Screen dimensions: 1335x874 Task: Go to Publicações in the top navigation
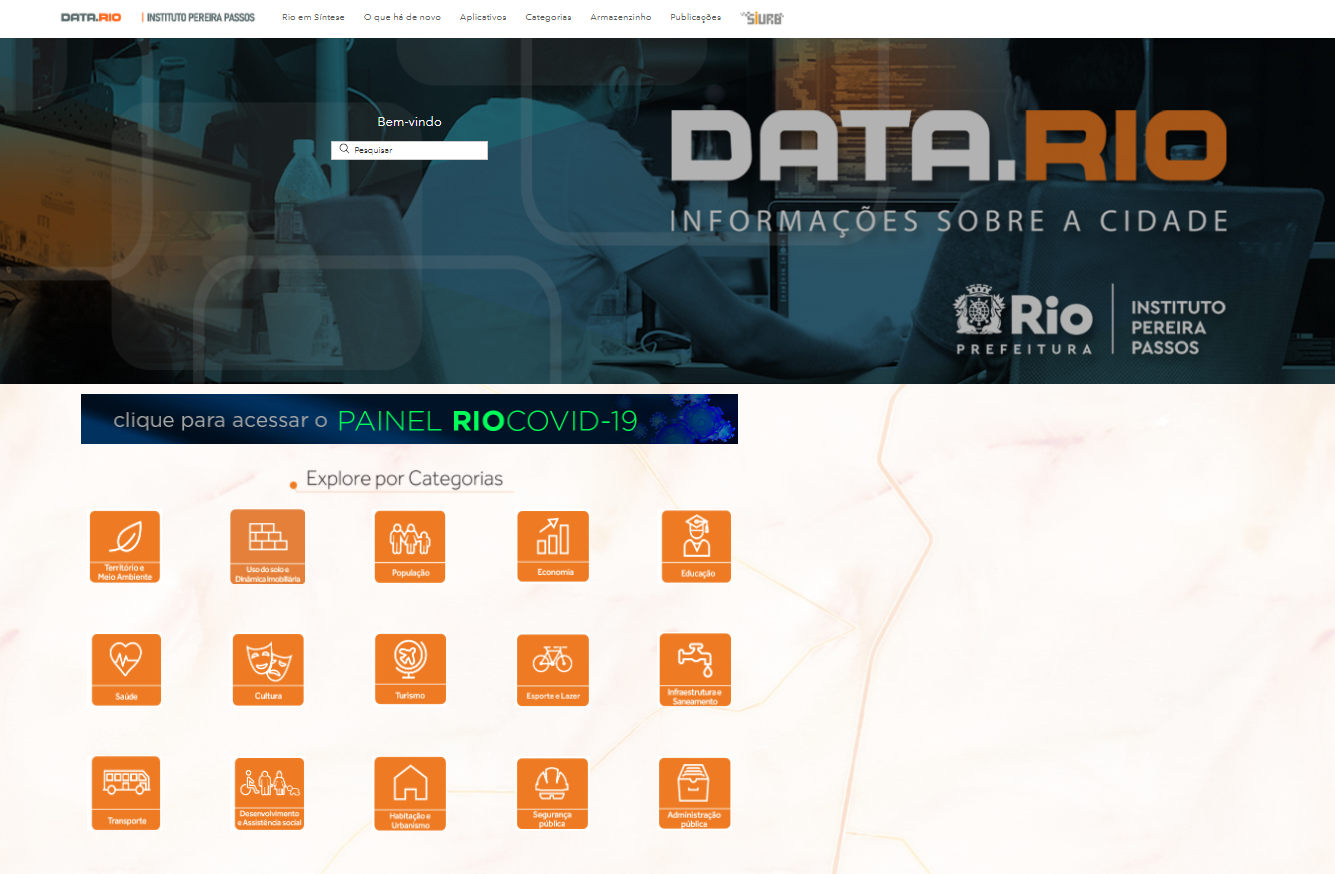(x=695, y=17)
